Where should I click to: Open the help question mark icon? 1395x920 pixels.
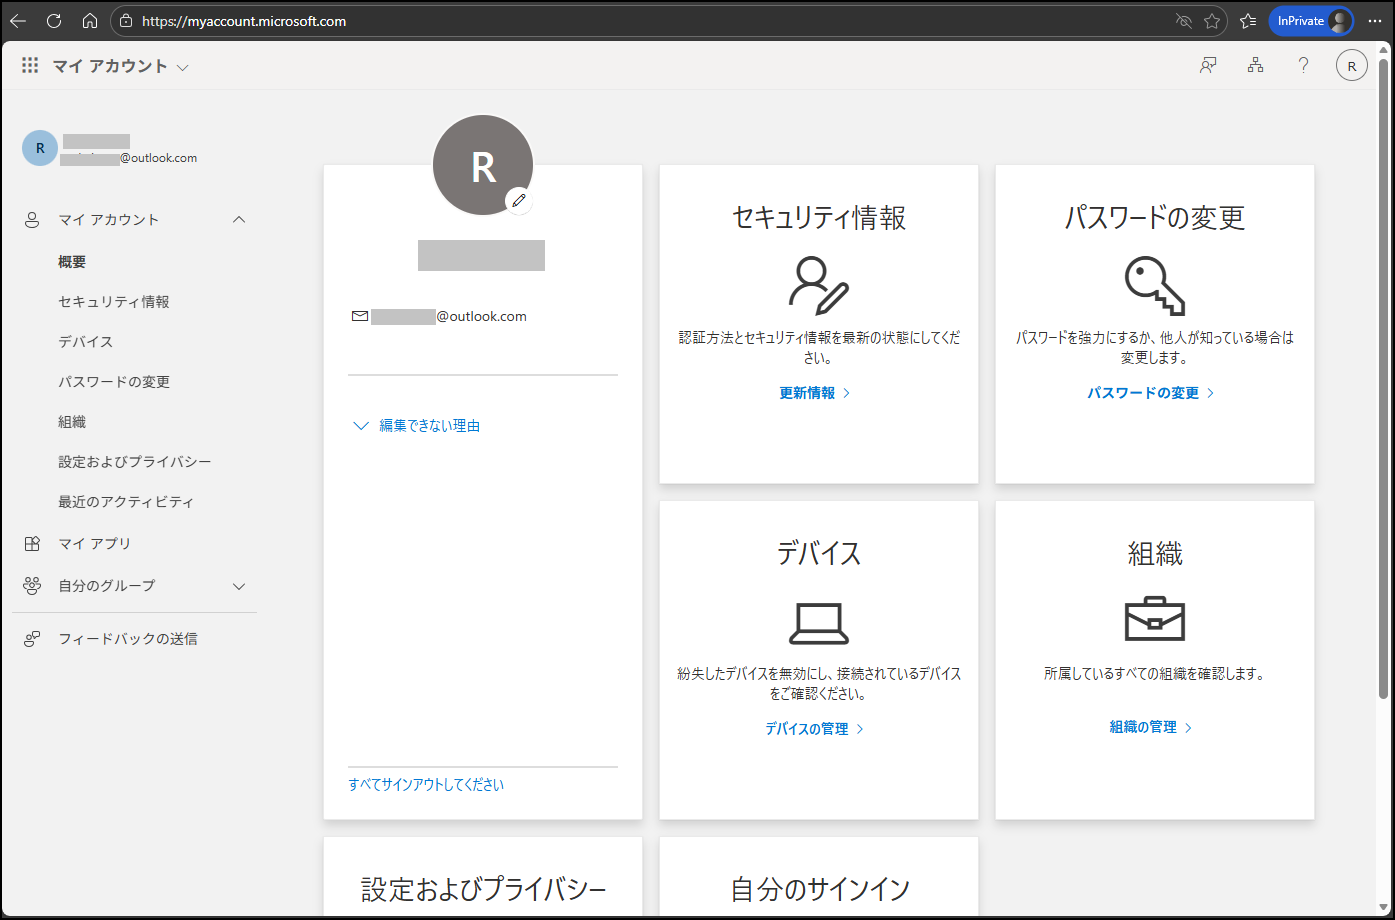tap(1303, 66)
